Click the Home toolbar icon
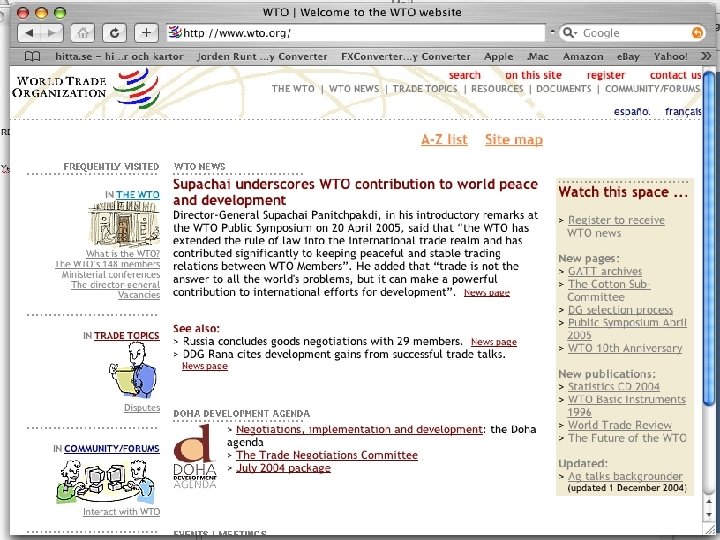Viewport: 720px width, 540px height. coord(83,33)
